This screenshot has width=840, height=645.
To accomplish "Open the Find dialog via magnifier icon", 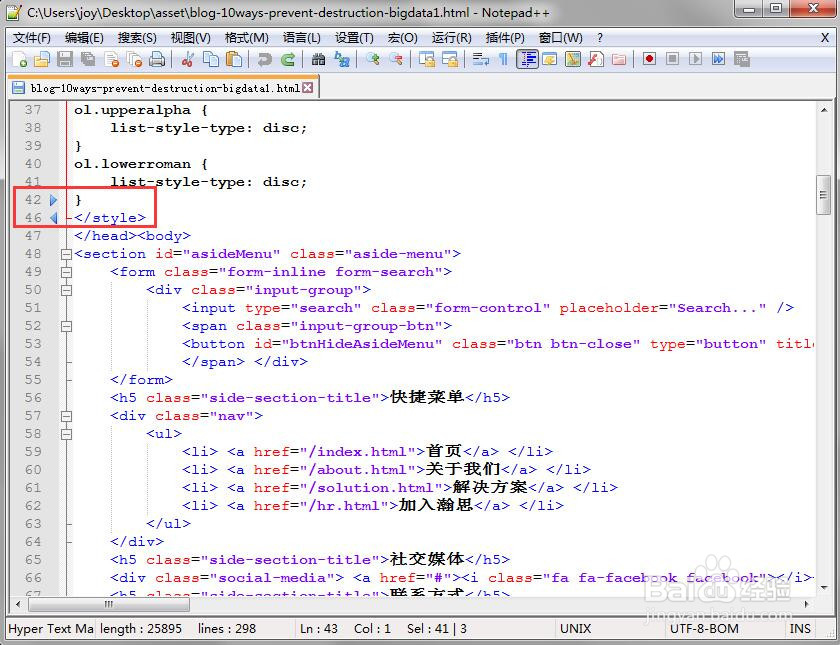I will click(320, 59).
